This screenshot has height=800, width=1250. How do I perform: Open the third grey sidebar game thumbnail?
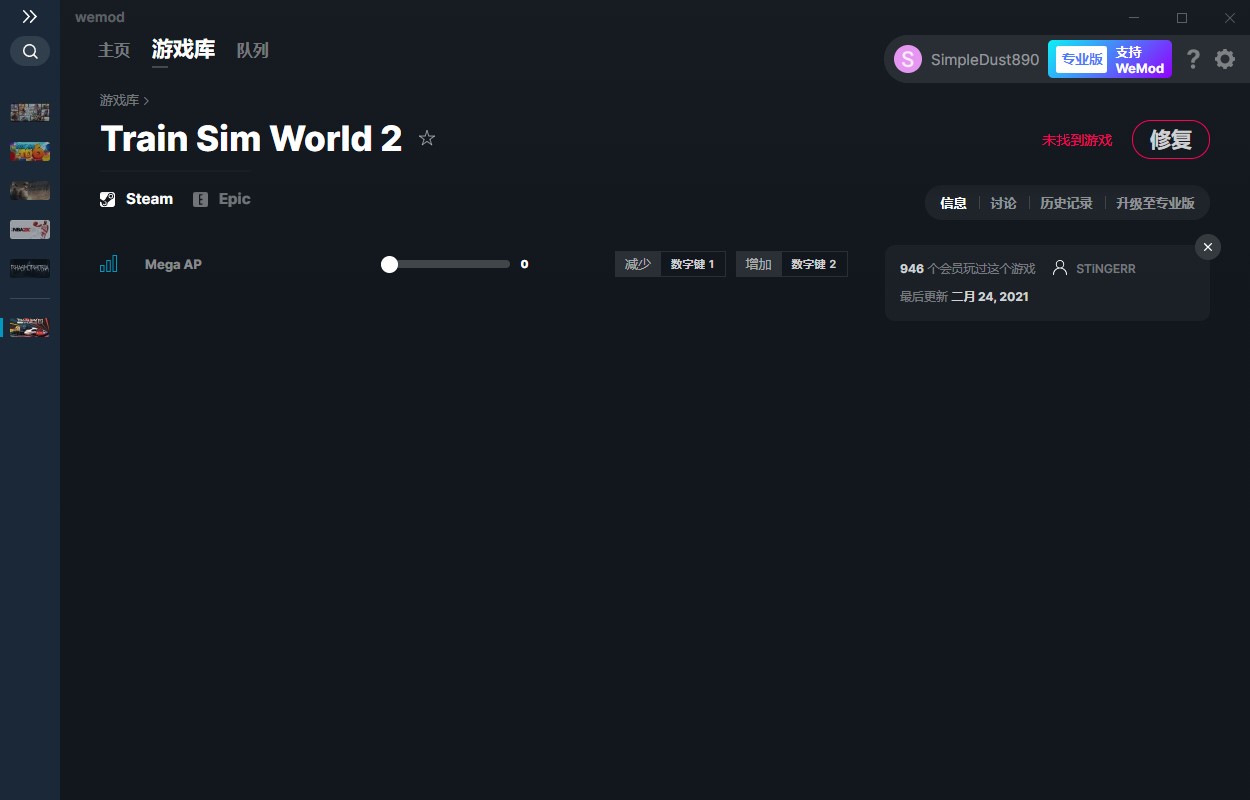(x=30, y=190)
